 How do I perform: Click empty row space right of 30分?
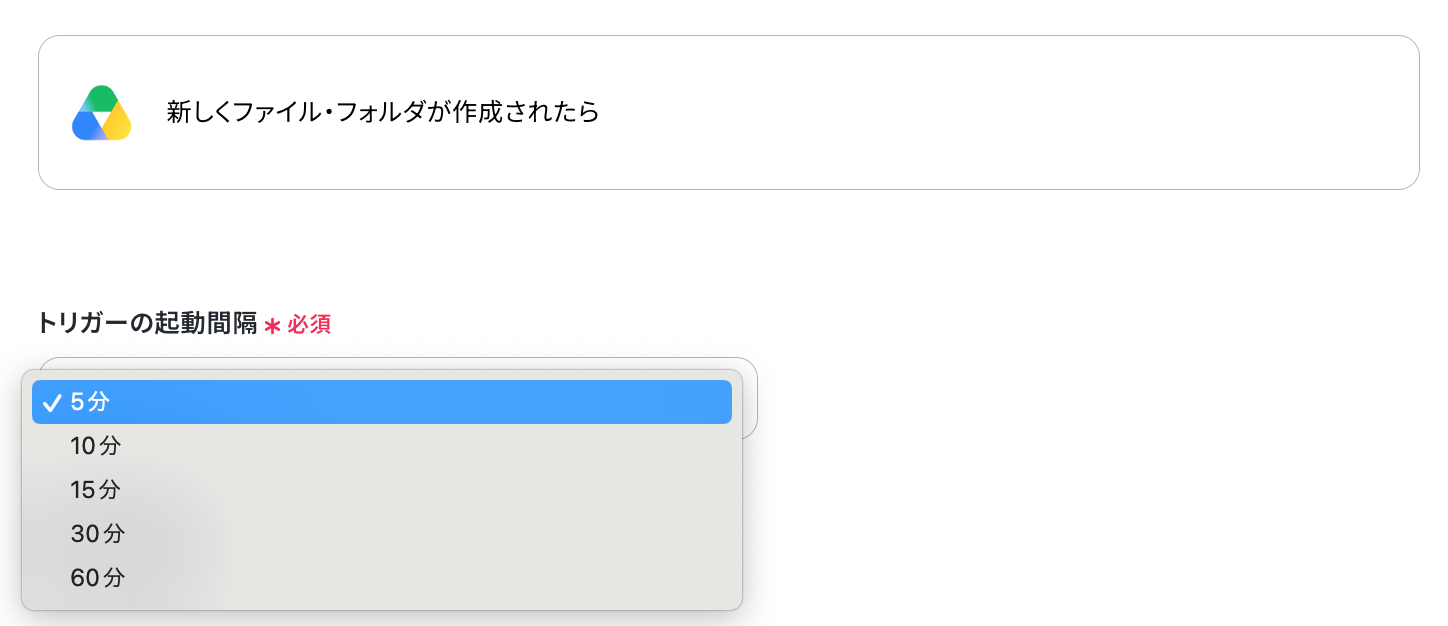click(x=430, y=534)
